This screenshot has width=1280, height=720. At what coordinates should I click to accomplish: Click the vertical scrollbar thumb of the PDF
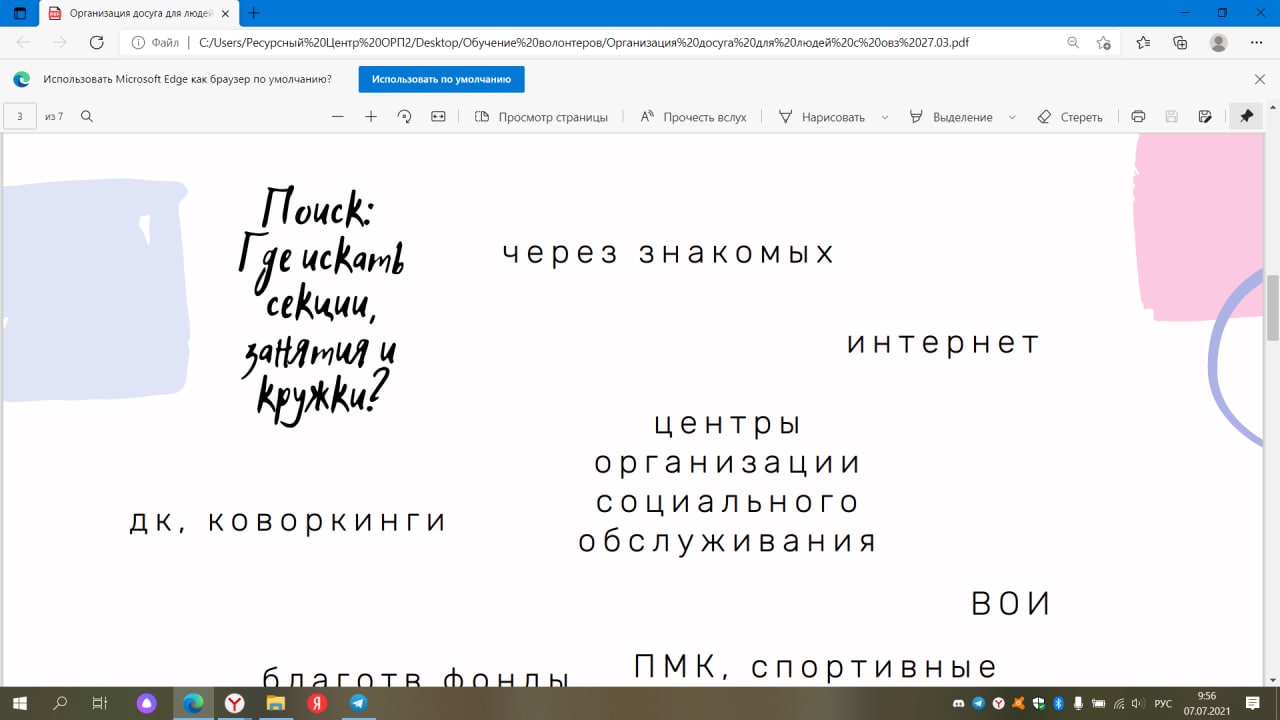pyautogui.click(x=1273, y=307)
